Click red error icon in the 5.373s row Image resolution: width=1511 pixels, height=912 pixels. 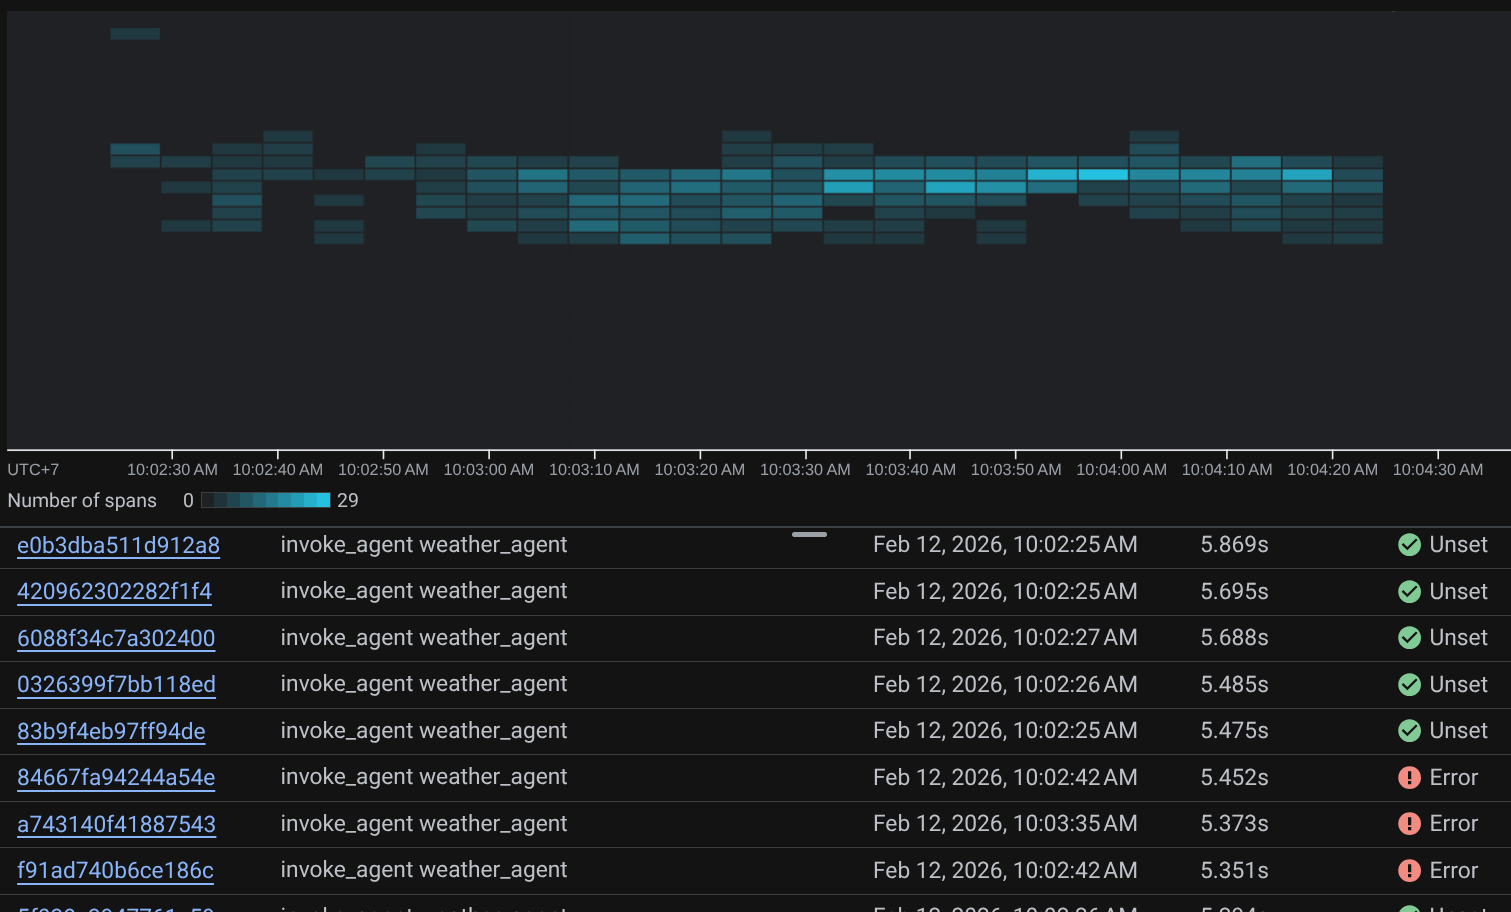pyautogui.click(x=1409, y=824)
